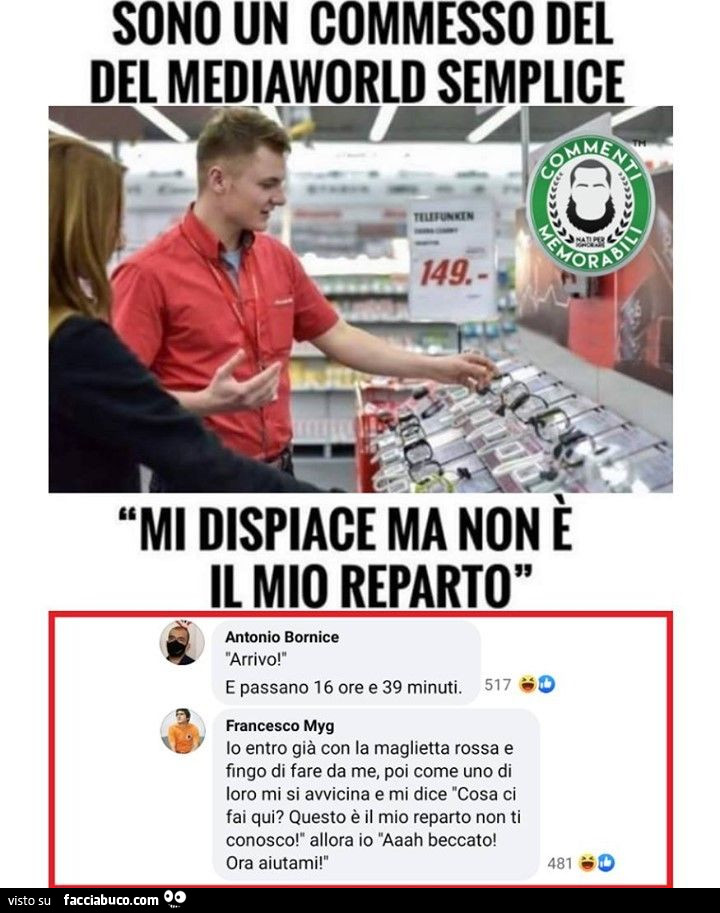Click laughing emoji on Francesco's comment

coord(587,863)
